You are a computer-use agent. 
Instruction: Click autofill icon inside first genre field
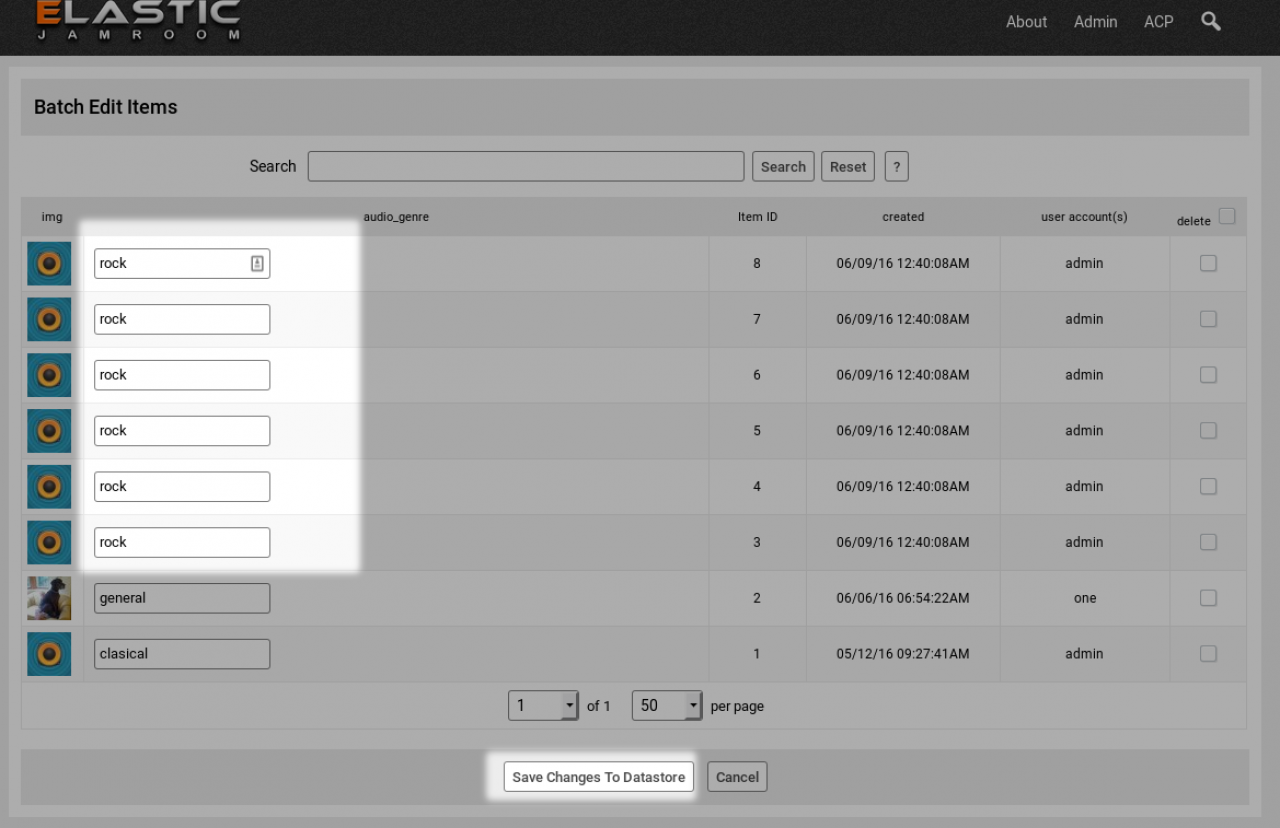(257, 263)
